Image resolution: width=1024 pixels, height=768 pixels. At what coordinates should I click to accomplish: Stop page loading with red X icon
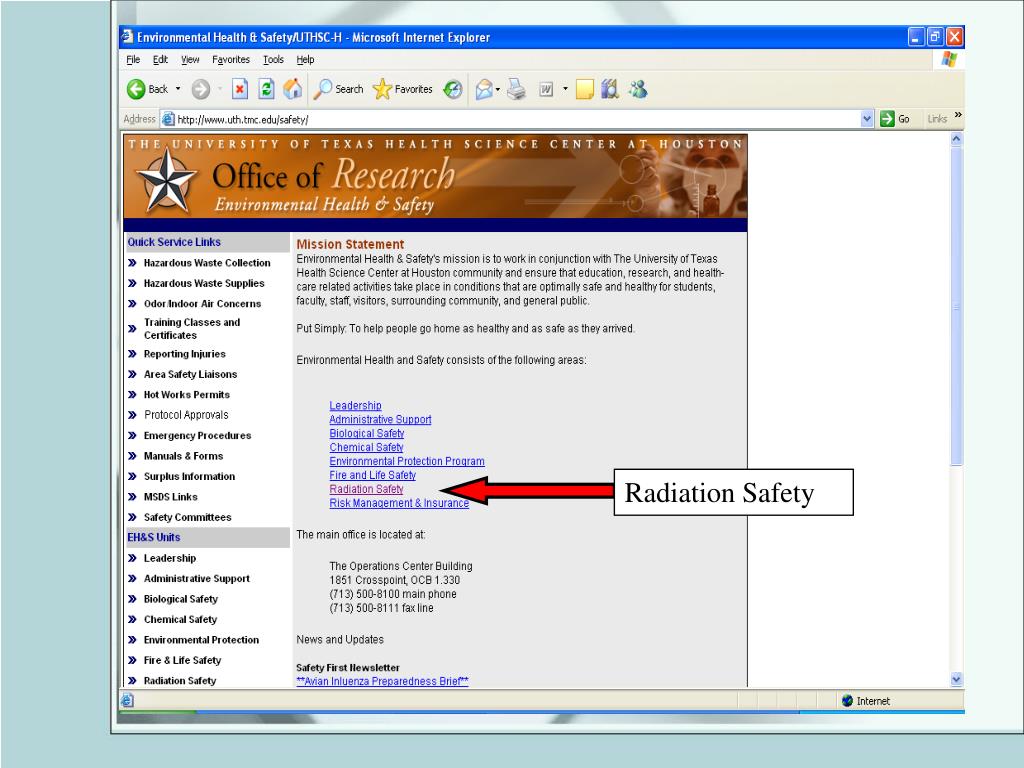point(240,89)
